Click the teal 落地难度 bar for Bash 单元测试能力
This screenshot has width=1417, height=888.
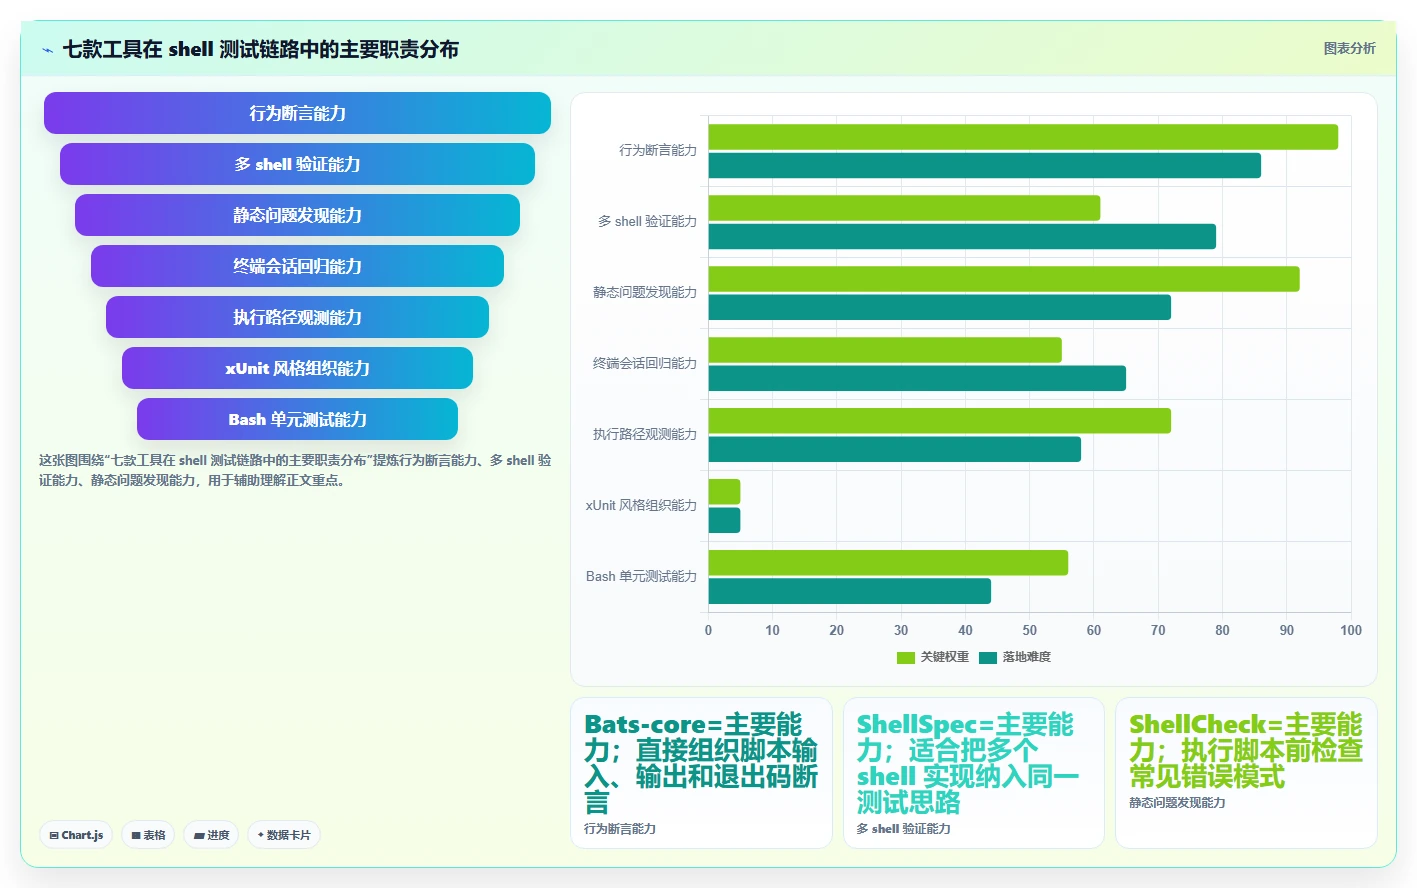[849, 592]
